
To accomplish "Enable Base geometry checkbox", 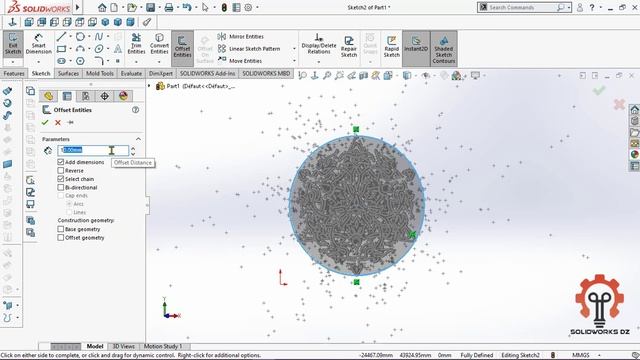I will [61, 229].
